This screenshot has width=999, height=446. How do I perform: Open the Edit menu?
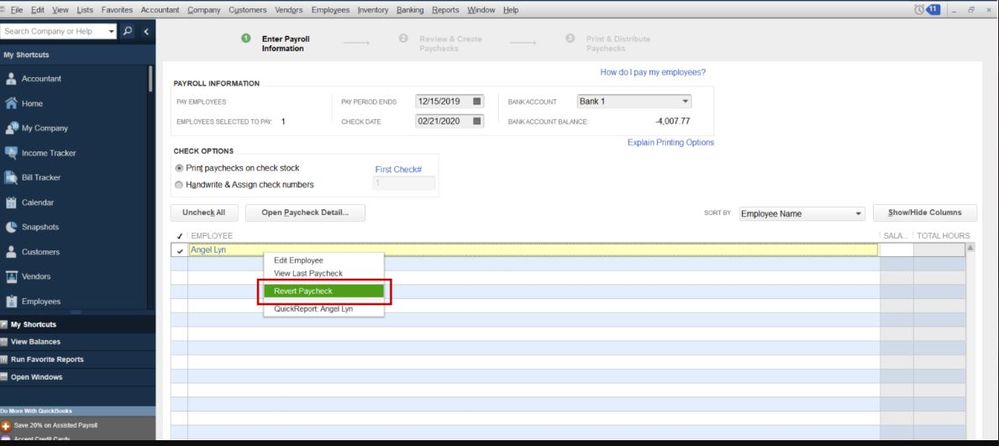[38, 10]
